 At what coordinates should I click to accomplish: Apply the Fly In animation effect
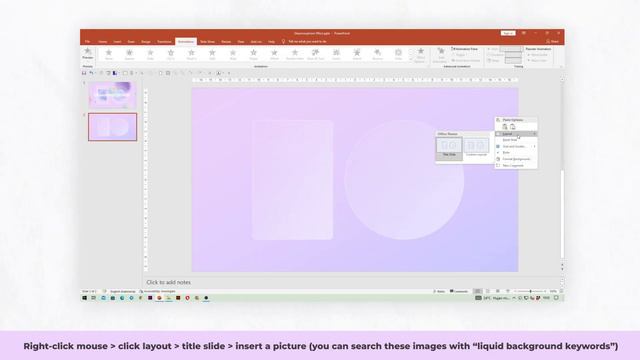171,54
